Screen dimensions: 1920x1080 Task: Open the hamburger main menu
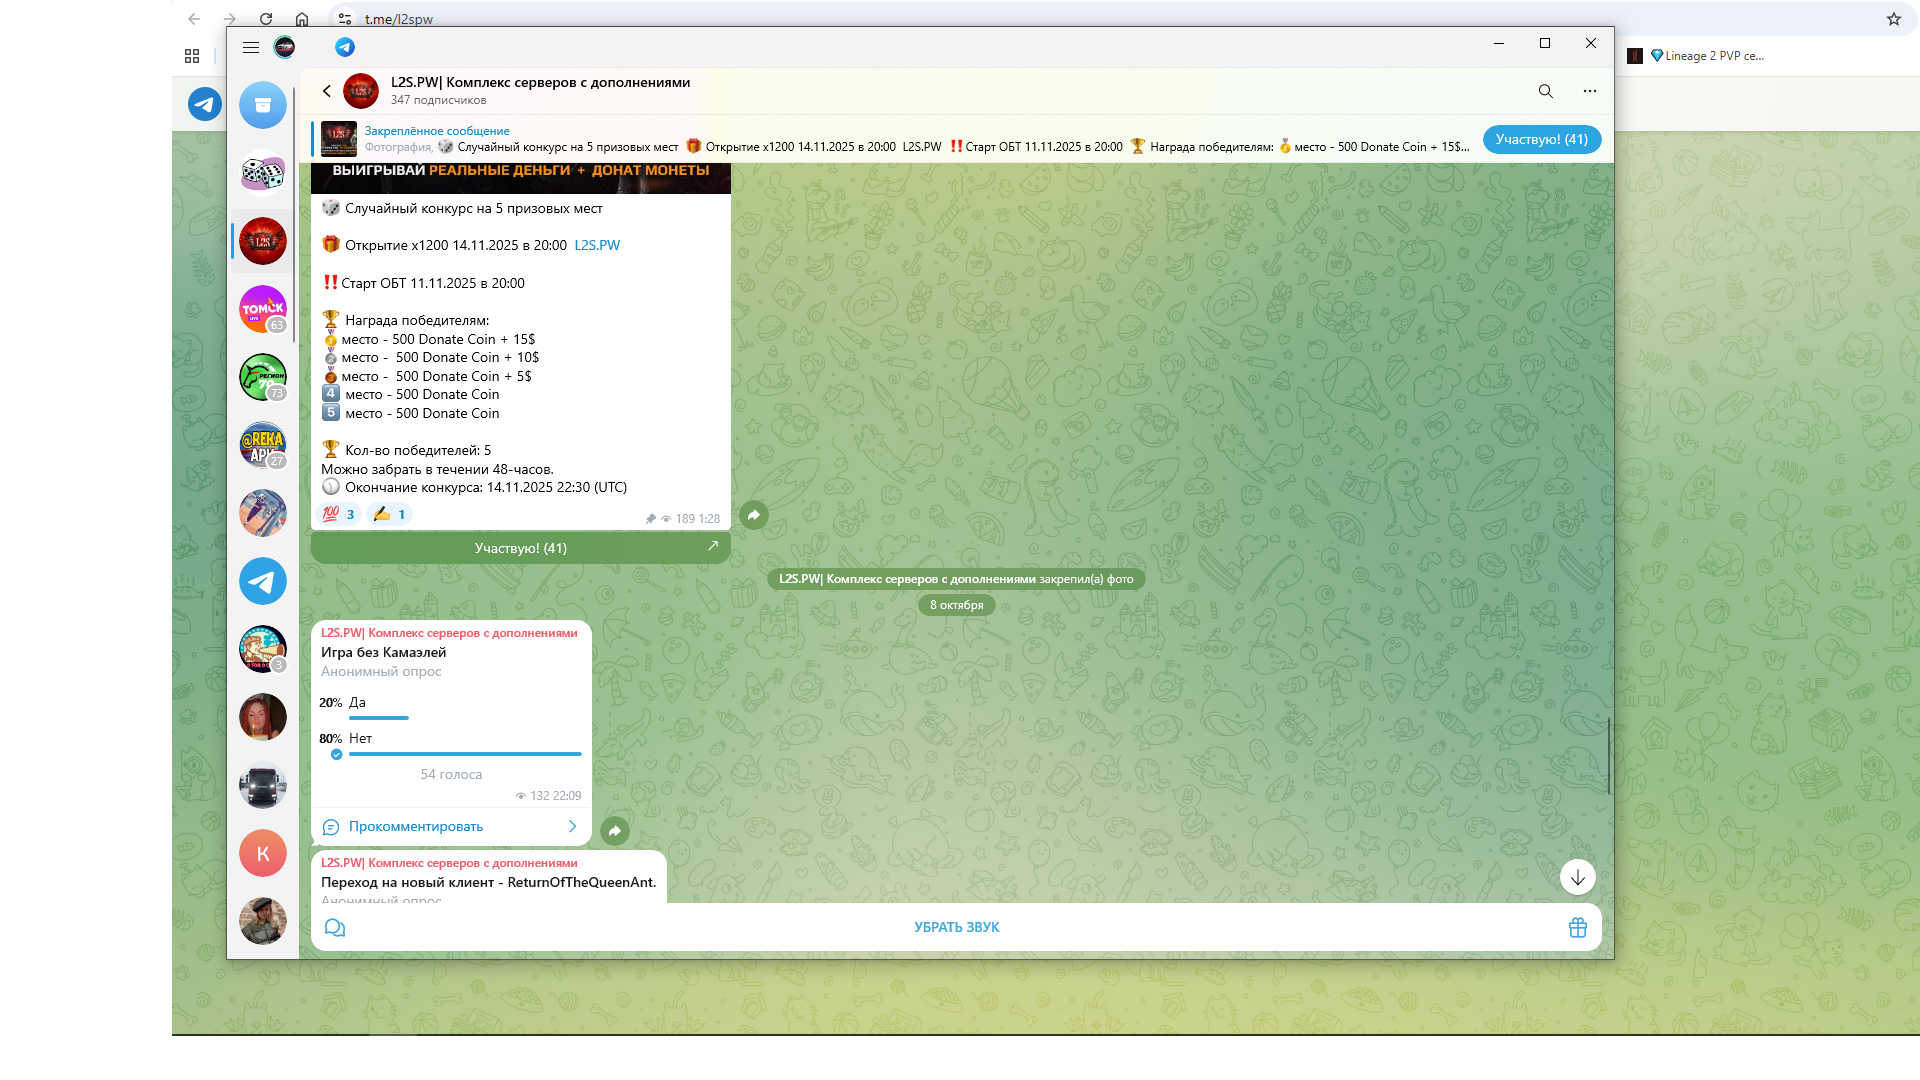pos(251,47)
